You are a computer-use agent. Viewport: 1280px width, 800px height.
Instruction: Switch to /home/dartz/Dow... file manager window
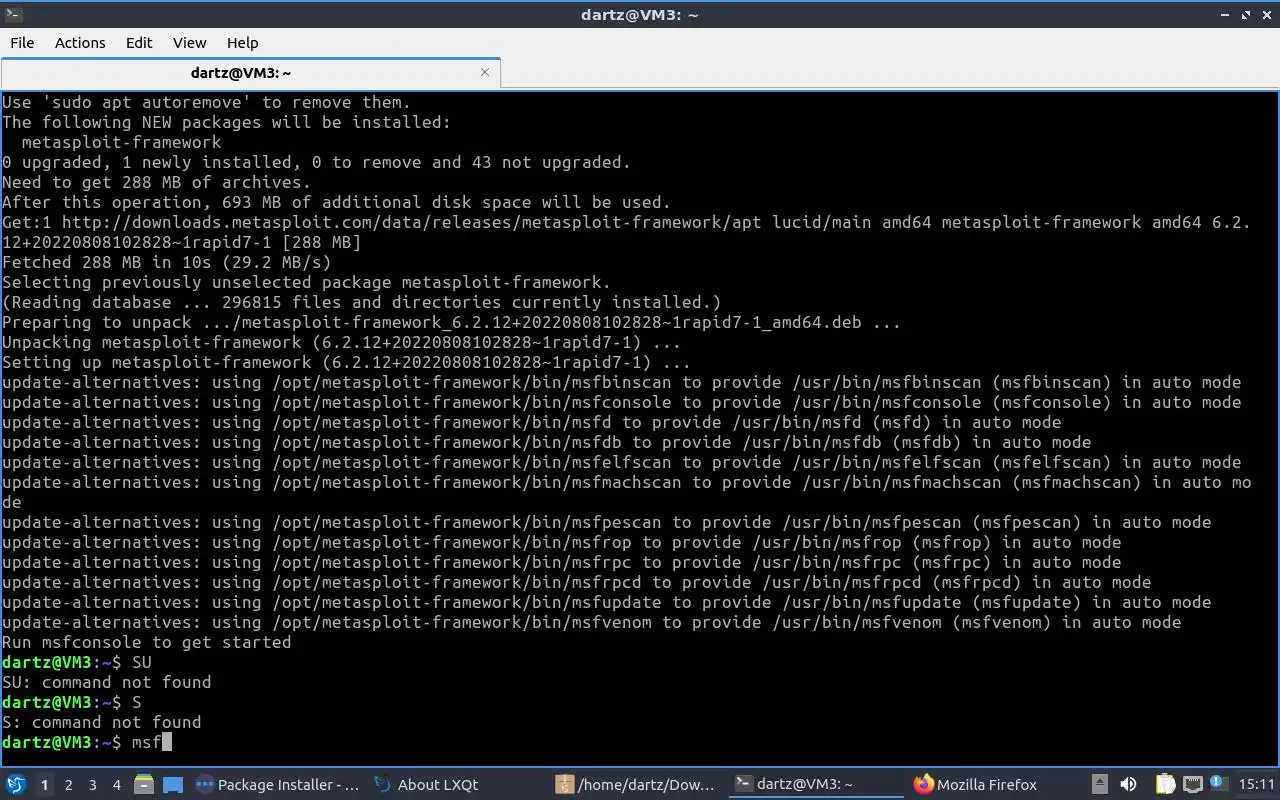click(x=636, y=785)
